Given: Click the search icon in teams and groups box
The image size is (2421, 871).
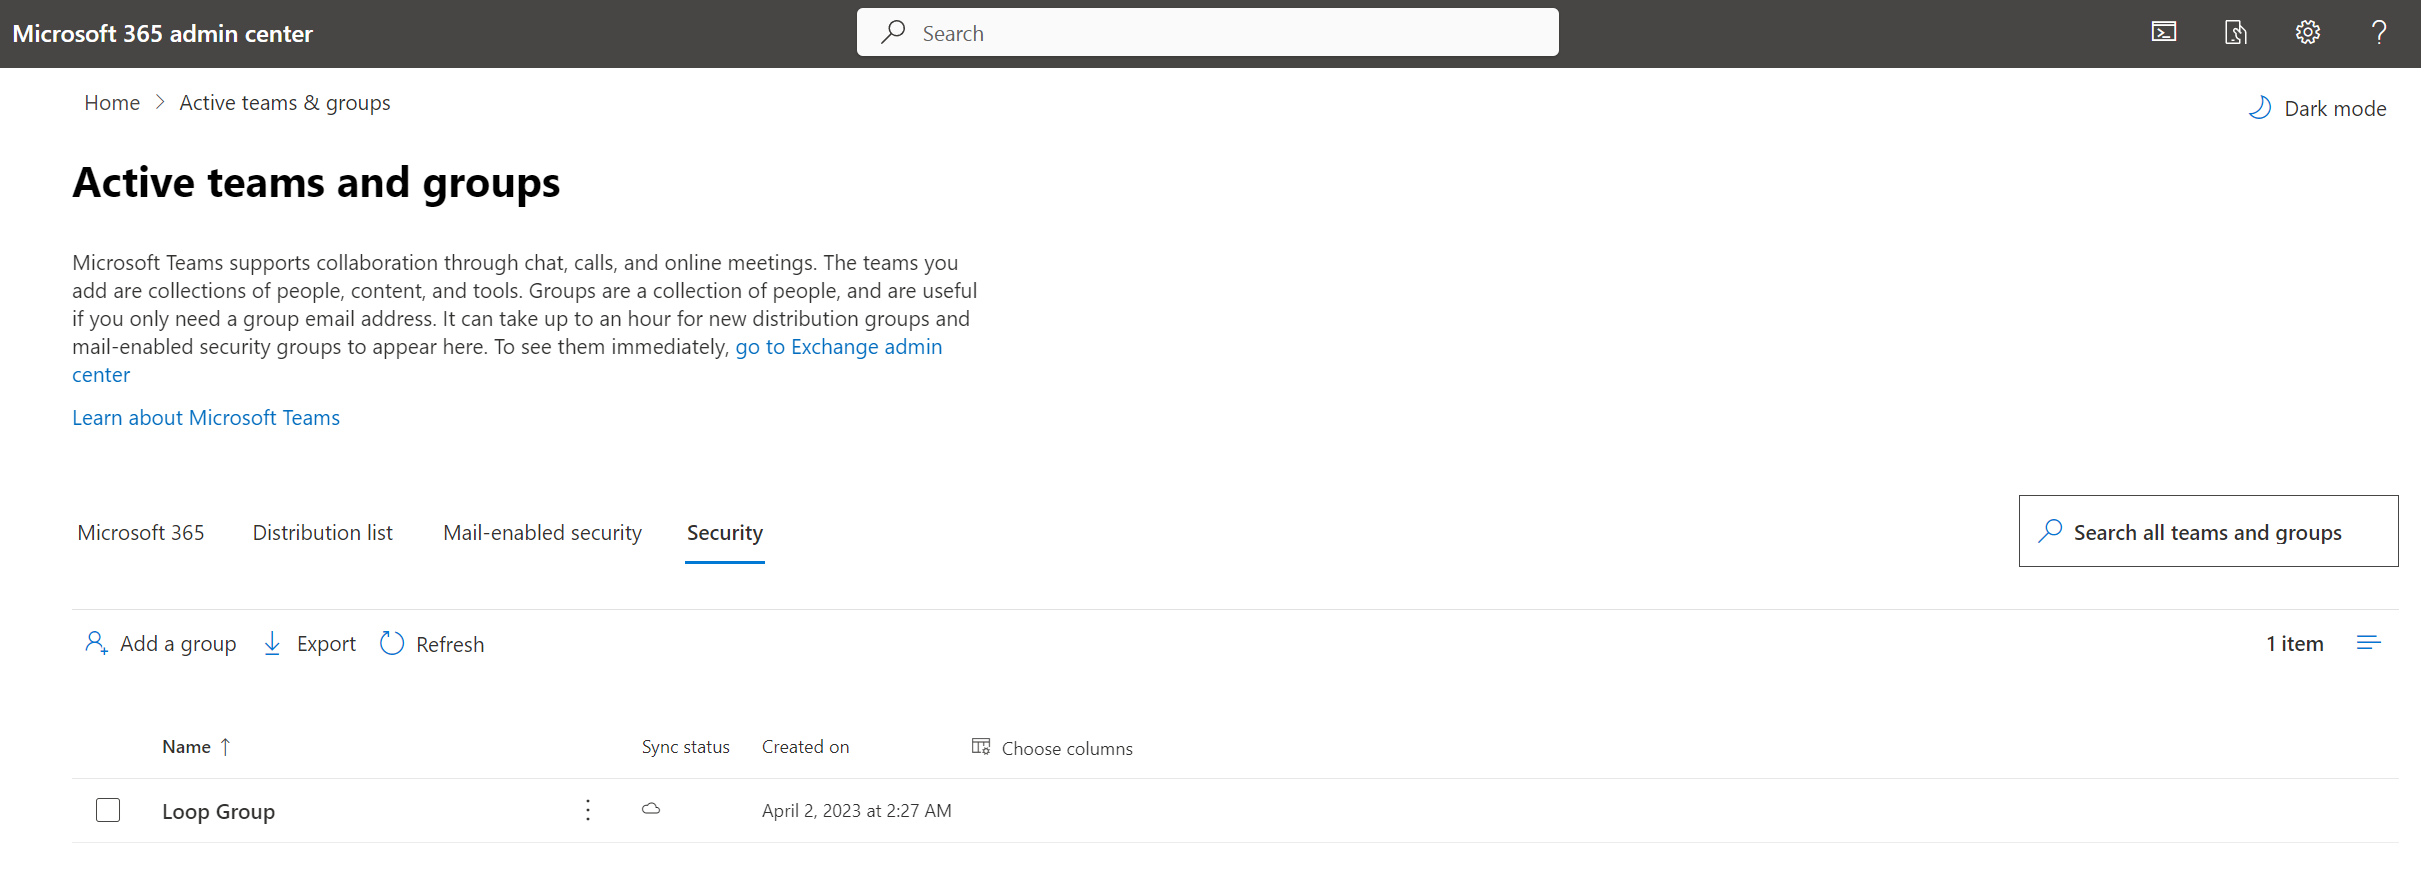Looking at the screenshot, I should tap(2050, 531).
